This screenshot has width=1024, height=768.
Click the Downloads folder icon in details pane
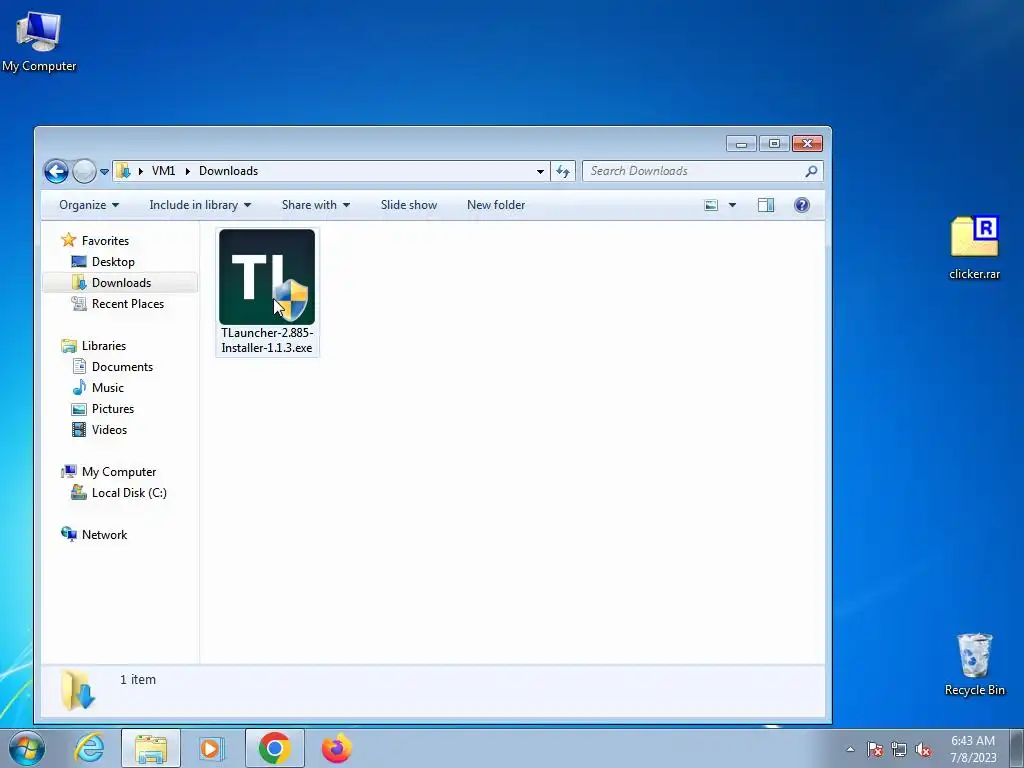(78, 690)
